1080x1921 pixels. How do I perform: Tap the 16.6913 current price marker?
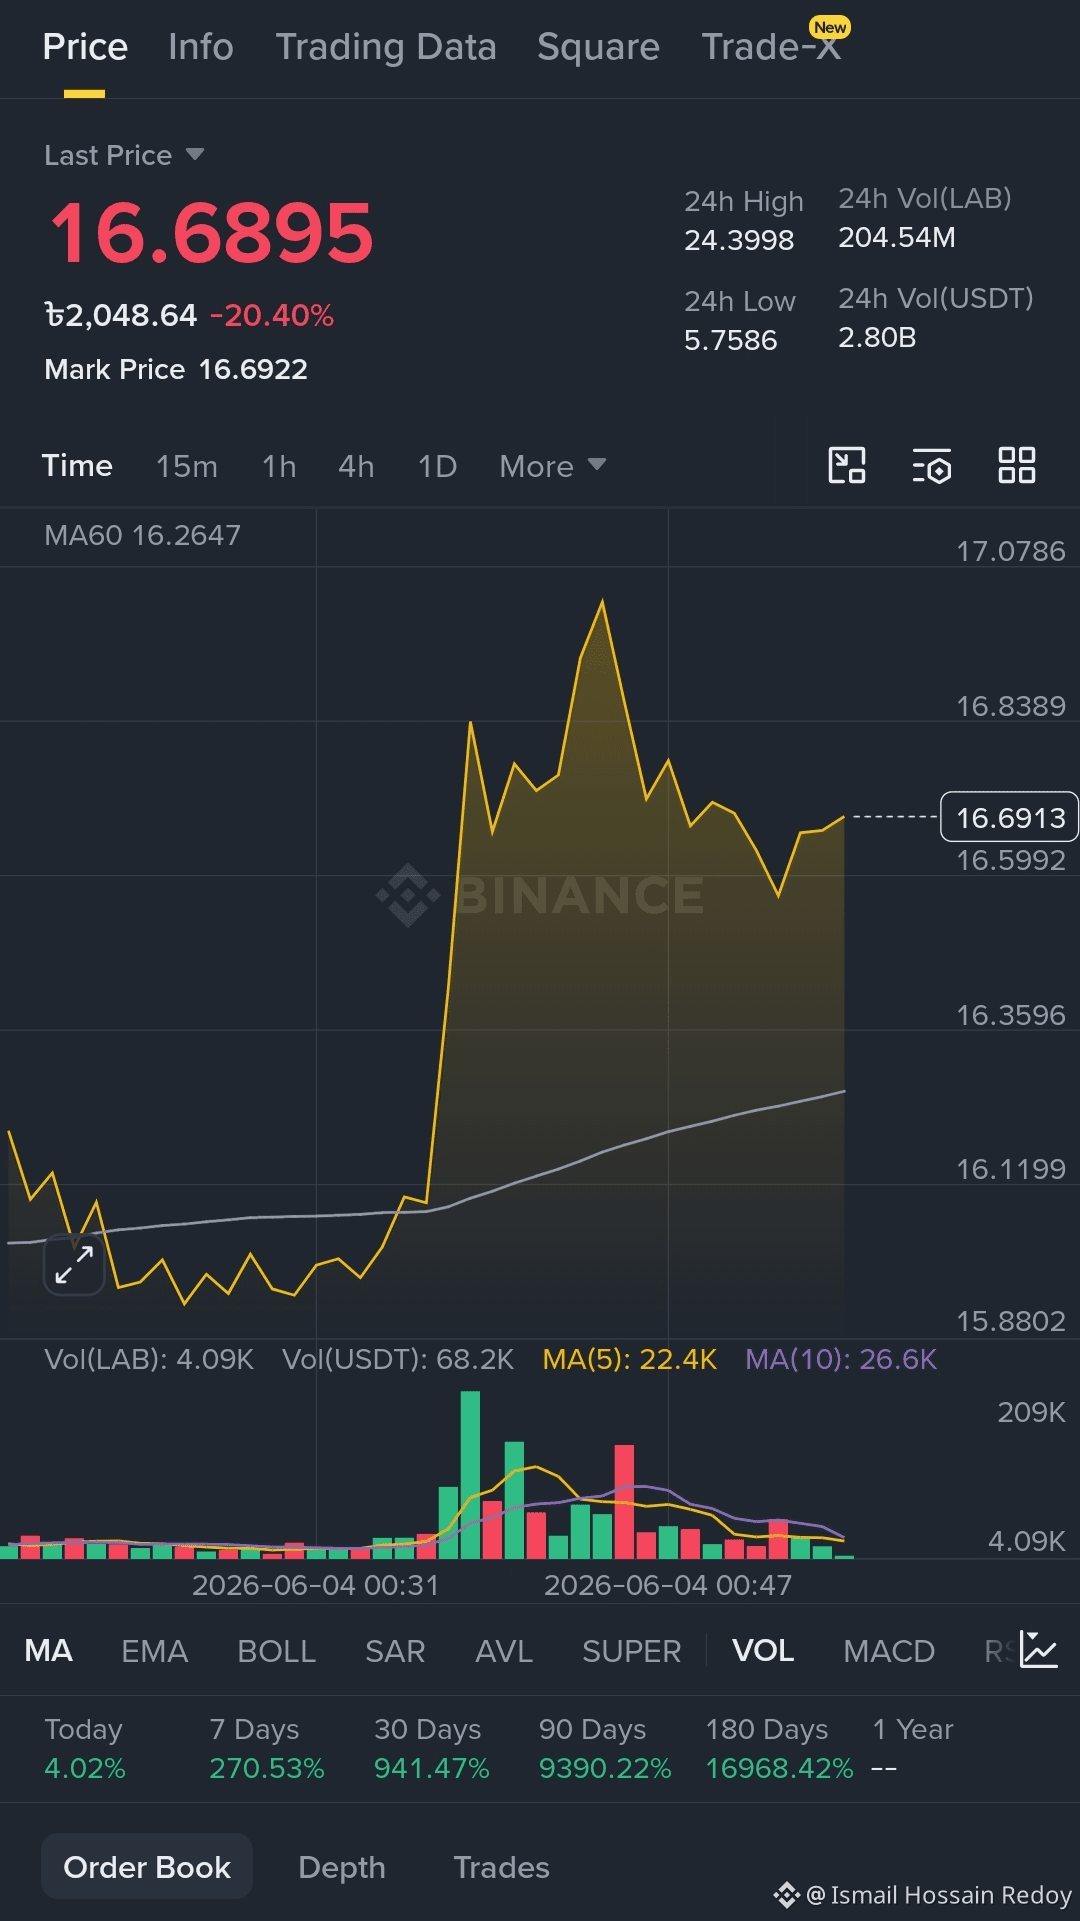click(1009, 817)
